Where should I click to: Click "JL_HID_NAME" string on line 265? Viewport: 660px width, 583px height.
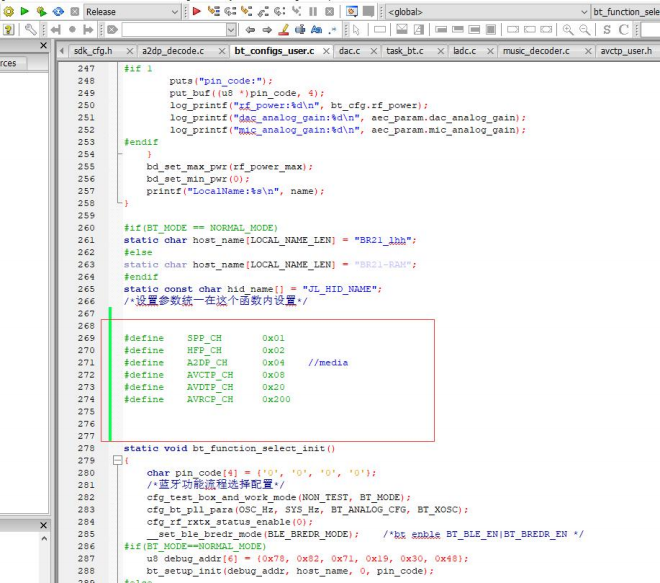point(339,289)
